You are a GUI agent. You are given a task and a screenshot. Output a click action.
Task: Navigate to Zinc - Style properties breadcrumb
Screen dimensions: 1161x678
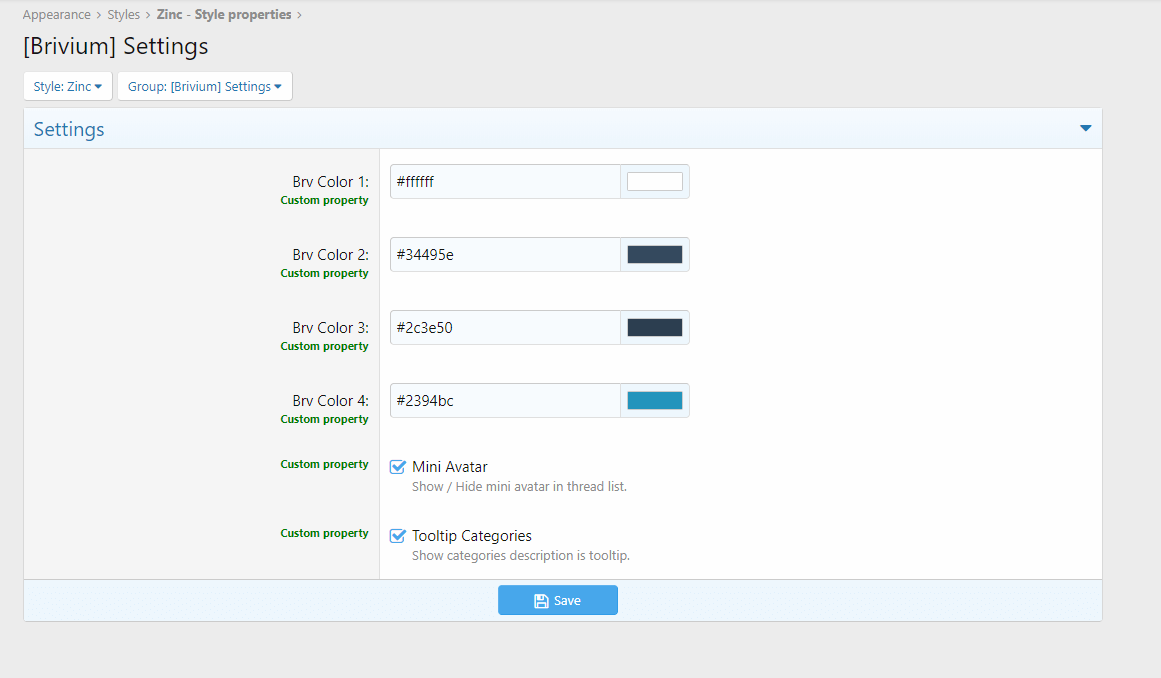224,15
